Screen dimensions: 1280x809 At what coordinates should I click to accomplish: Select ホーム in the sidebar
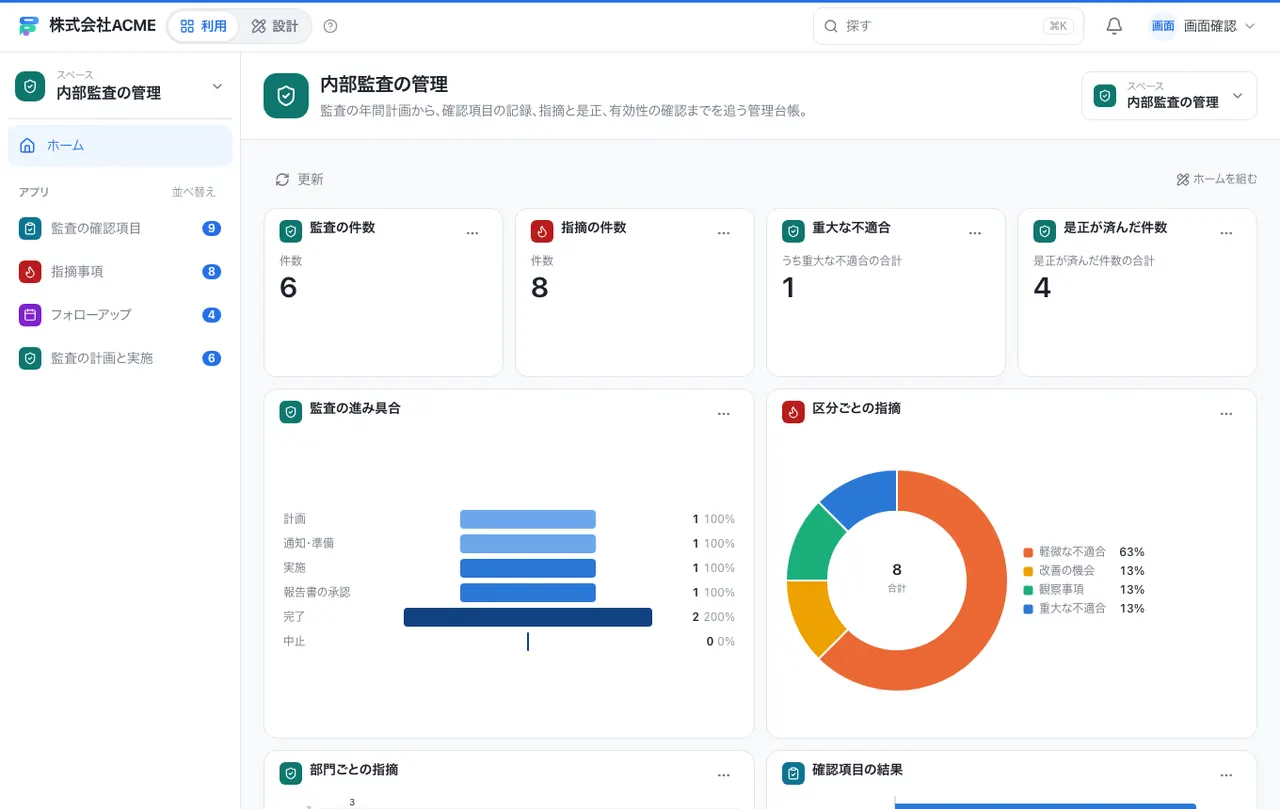tap(120, 145)
